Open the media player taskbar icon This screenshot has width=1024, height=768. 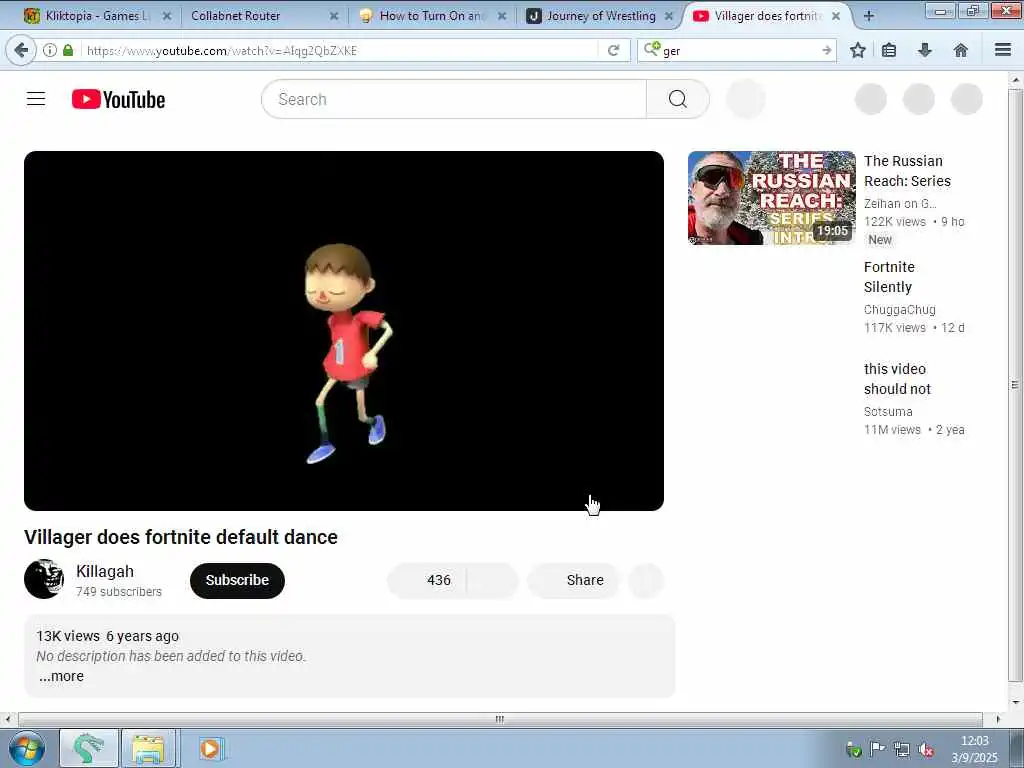[x=210, y=748]
